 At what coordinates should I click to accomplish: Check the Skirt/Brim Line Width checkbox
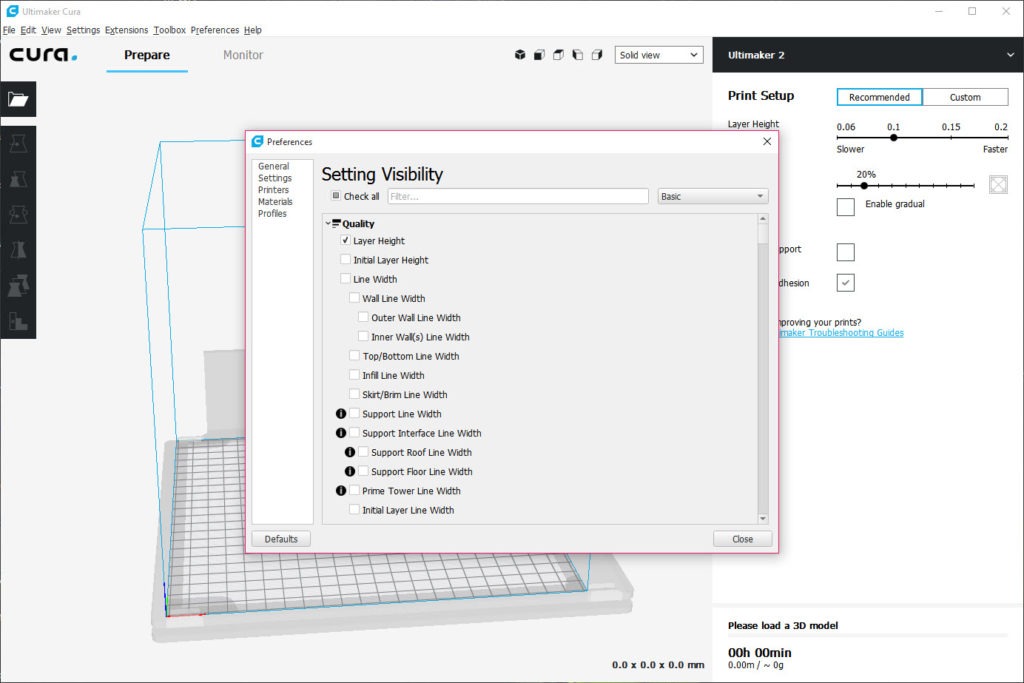coord(355,394)
